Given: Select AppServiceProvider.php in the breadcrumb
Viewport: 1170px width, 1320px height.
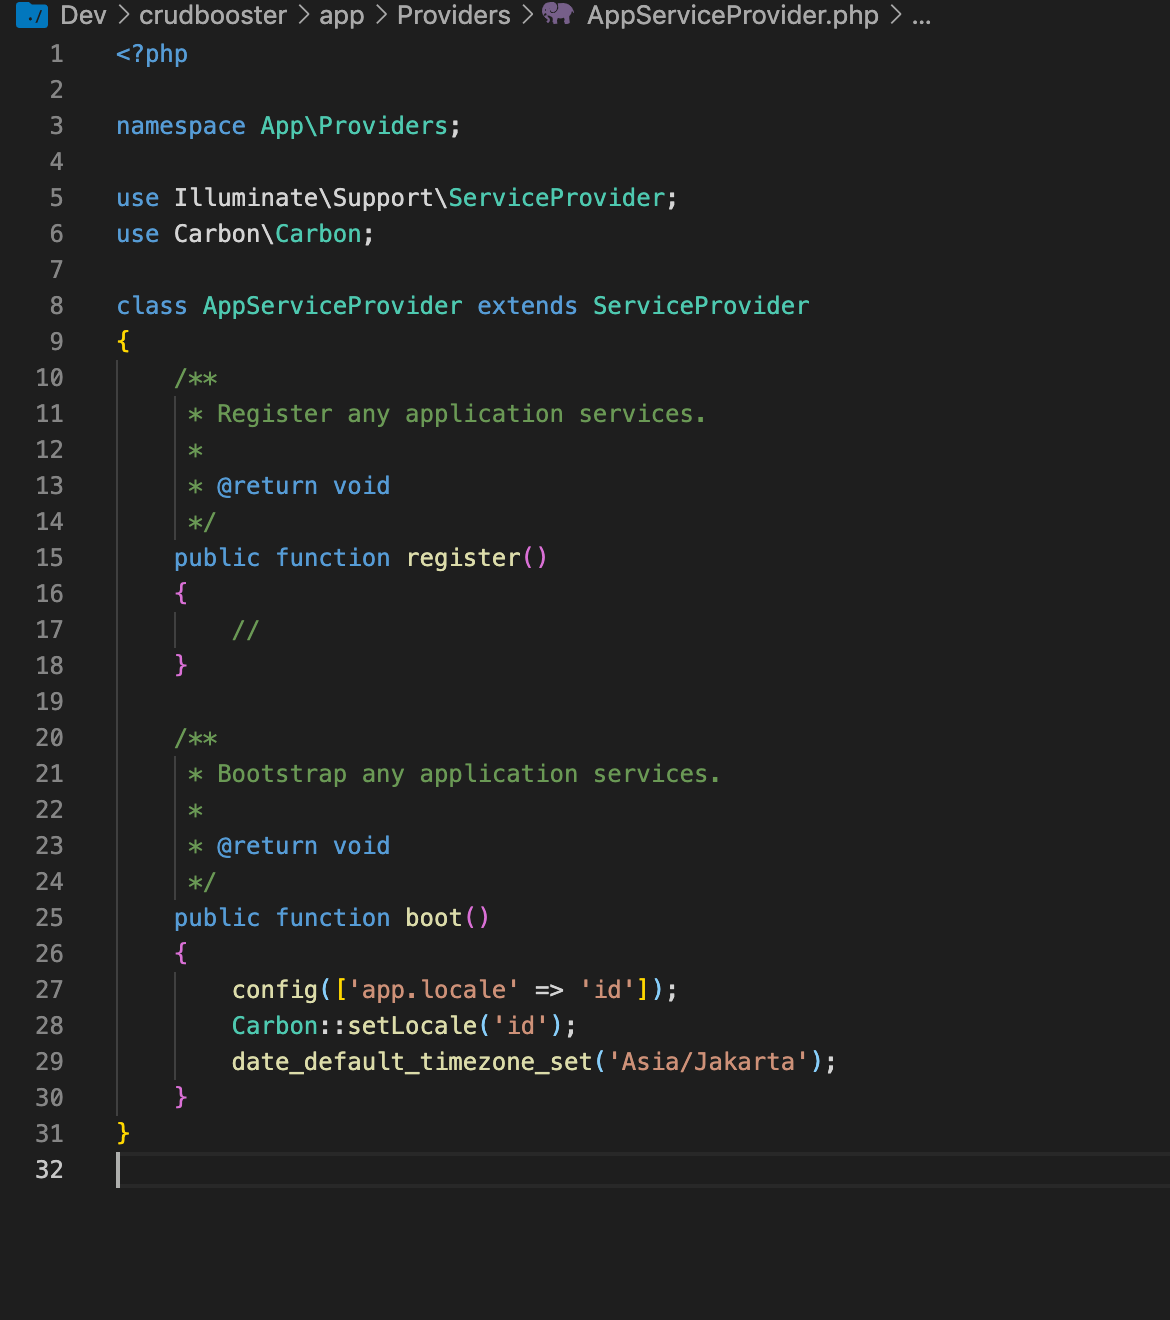Looking at the screenshot, I should click(732, 15).
